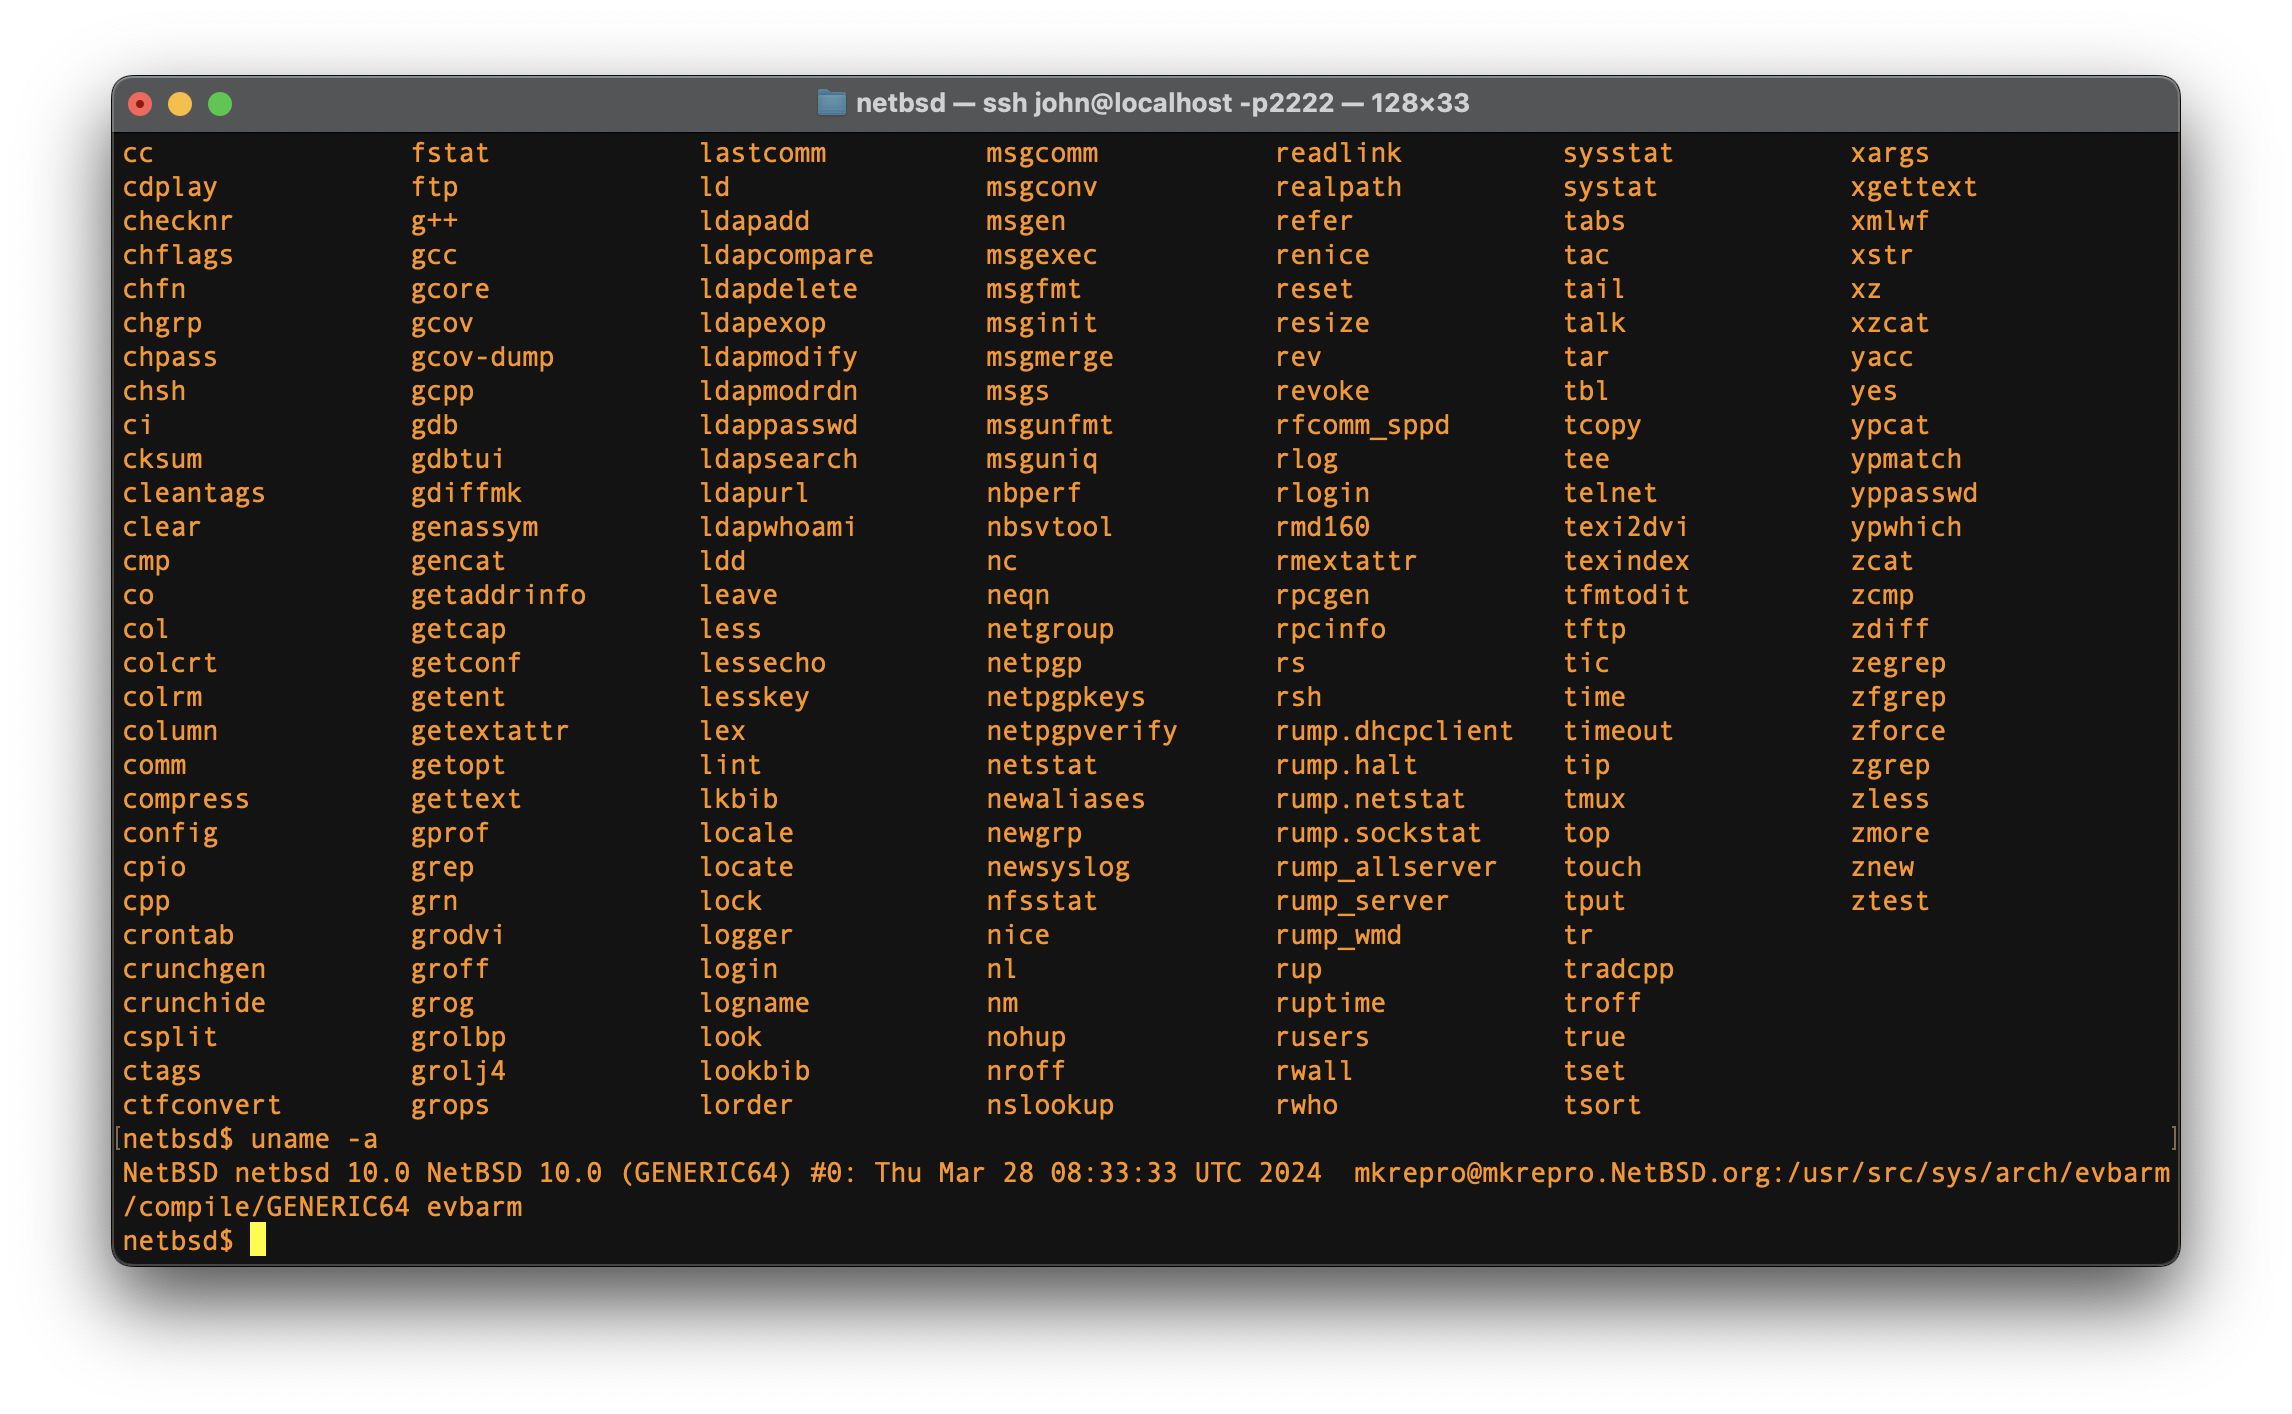
Task: Click the 'xgettext' entry
Action: [1914, 187]
